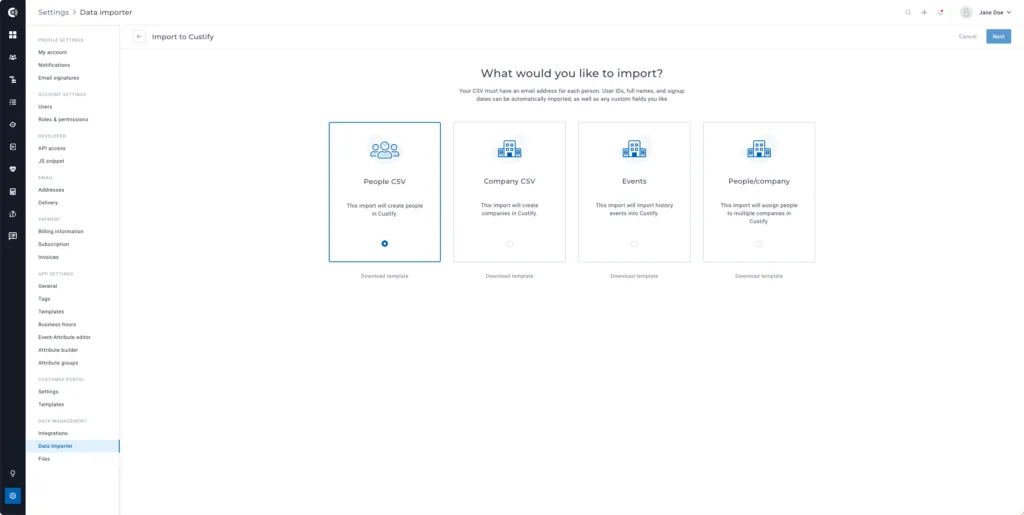Download template for People/company
Viewport: 1024px width, 515px height.
[759, 276]
